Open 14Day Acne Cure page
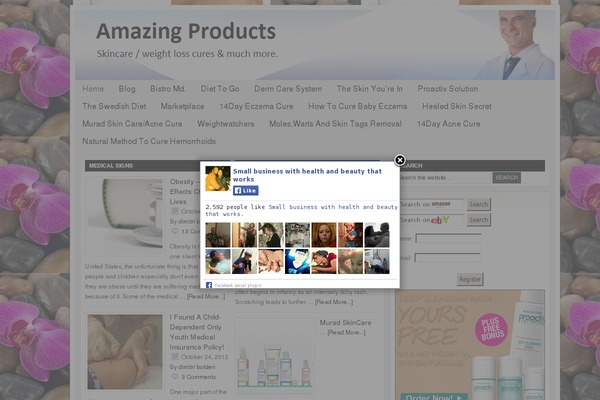This screenshot has height=400, width=600. pyautogui.click(x=448, y=124)
